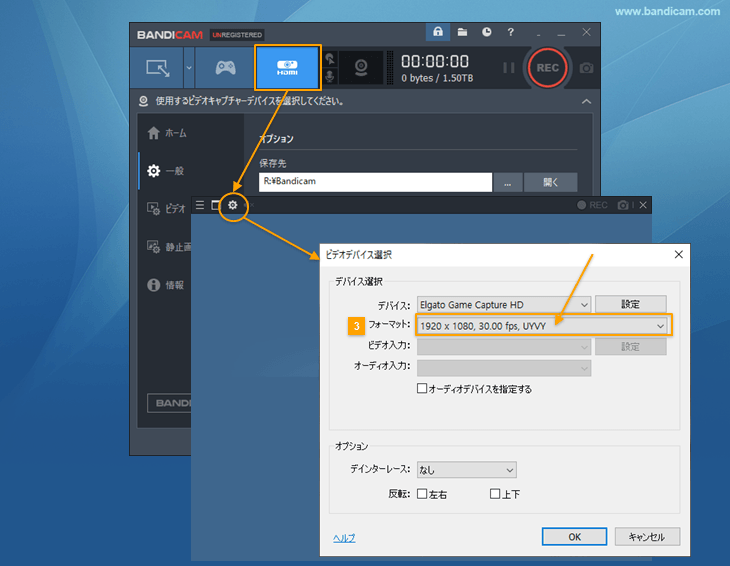
Task: Start recording with the REC button
Action: pos(548,68)
